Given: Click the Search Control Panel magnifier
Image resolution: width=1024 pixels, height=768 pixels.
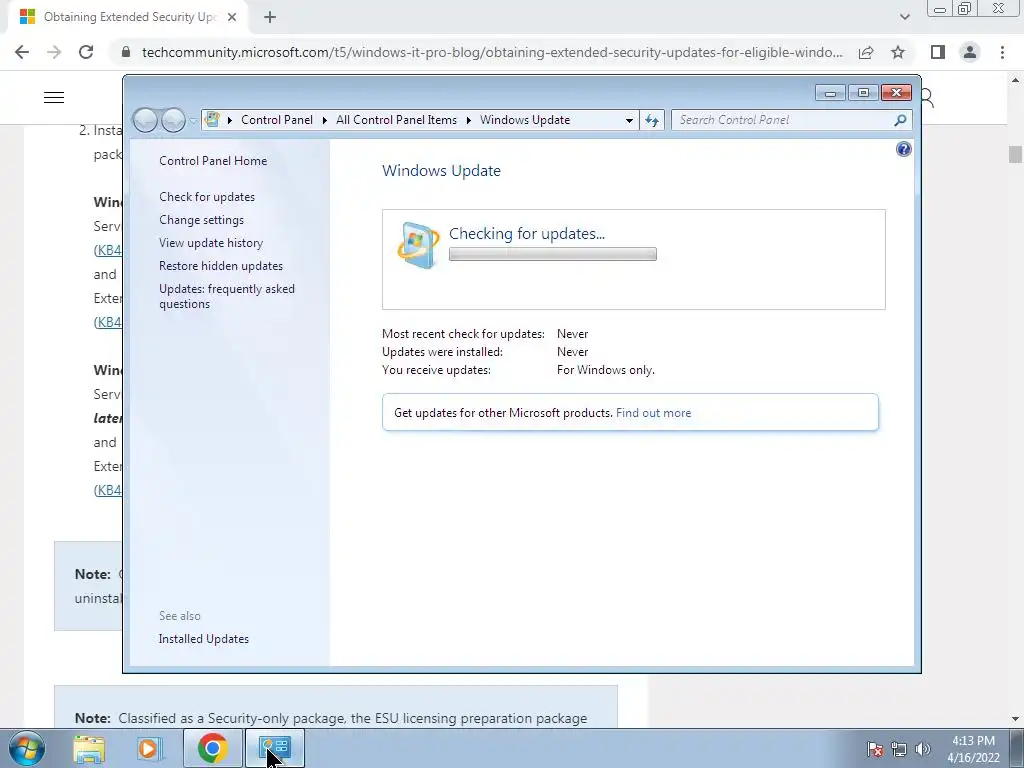Looking at the screenshot, I should point(900,120).
